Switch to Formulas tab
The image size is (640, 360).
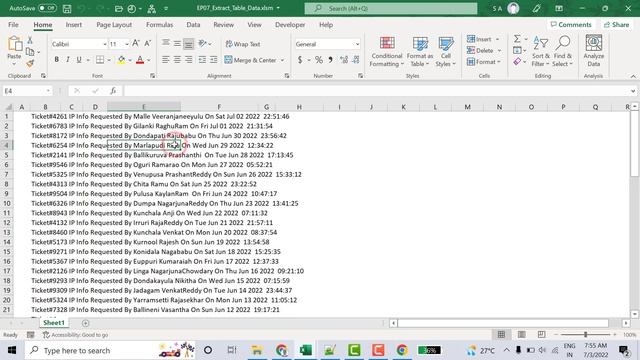point(160,25)
